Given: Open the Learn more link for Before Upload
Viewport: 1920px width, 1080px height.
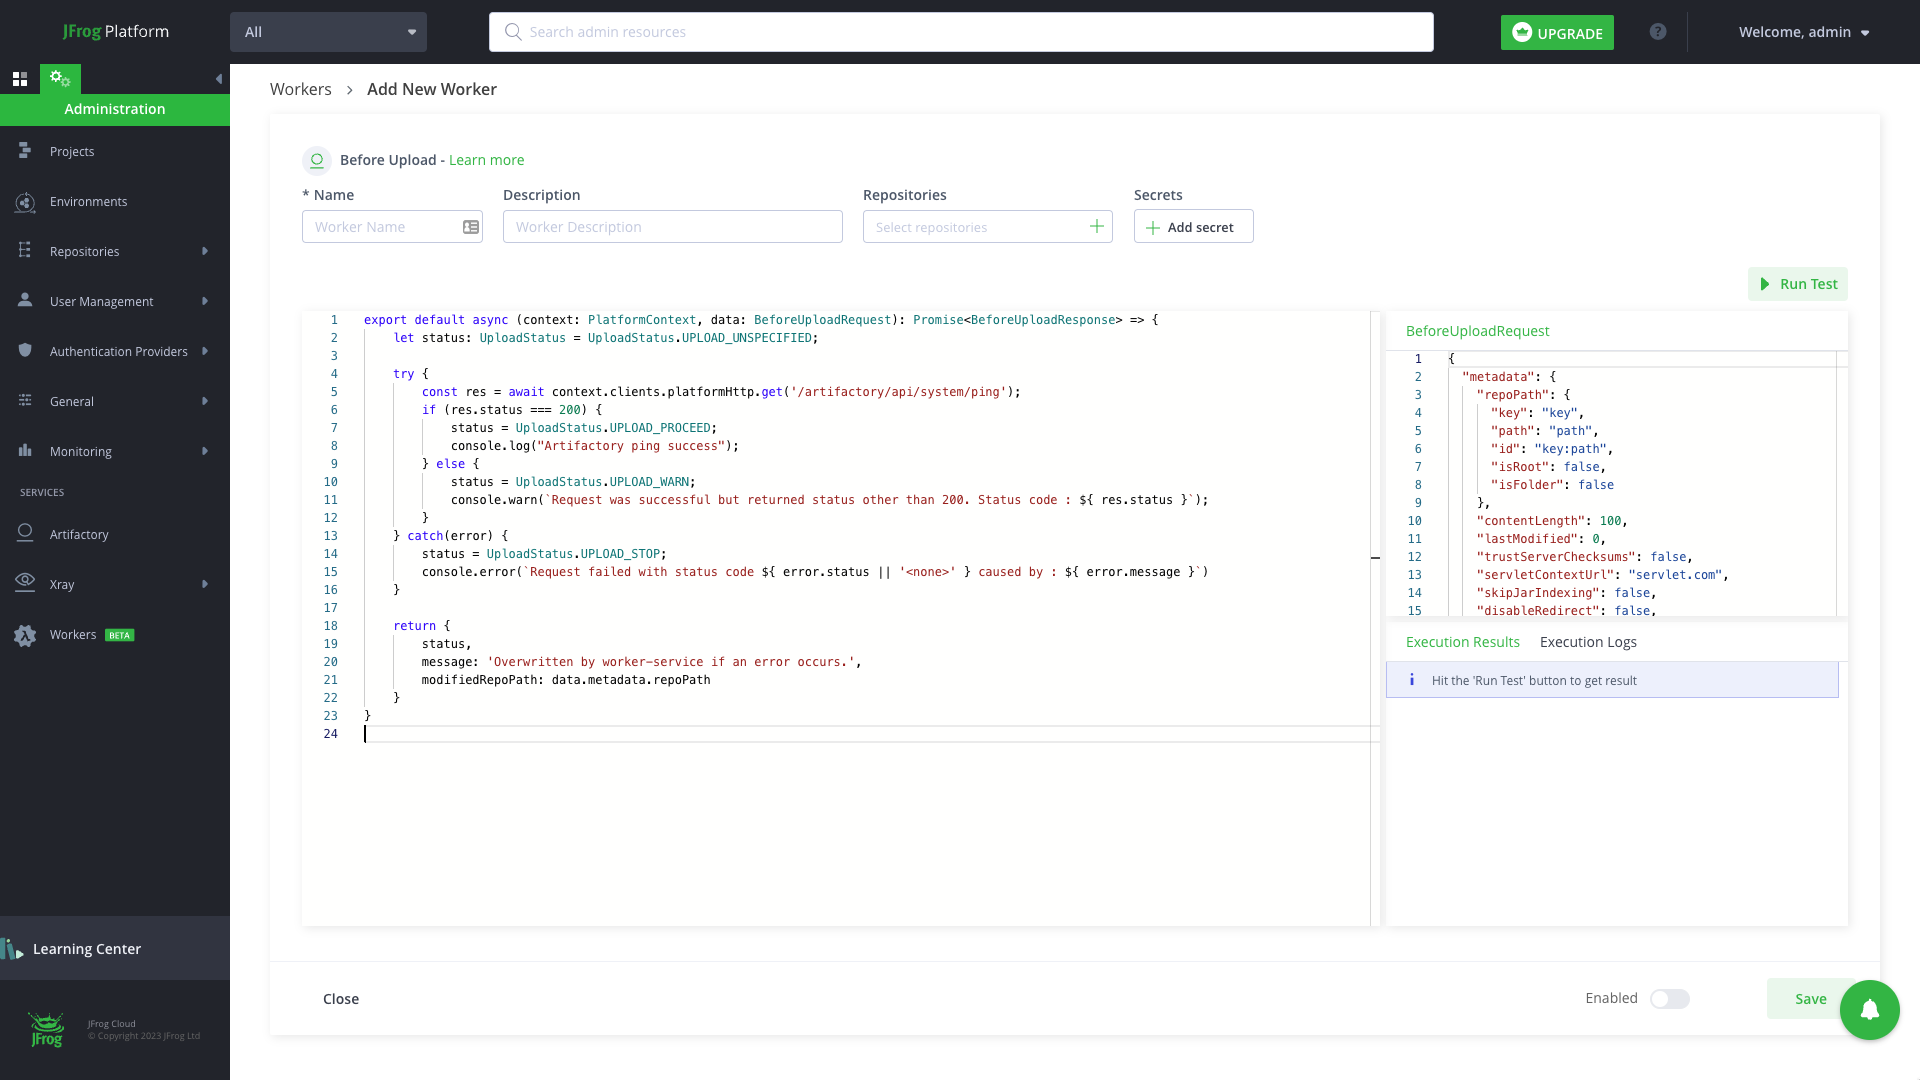Looking at the screenshot, I should (x=486, y=160).
